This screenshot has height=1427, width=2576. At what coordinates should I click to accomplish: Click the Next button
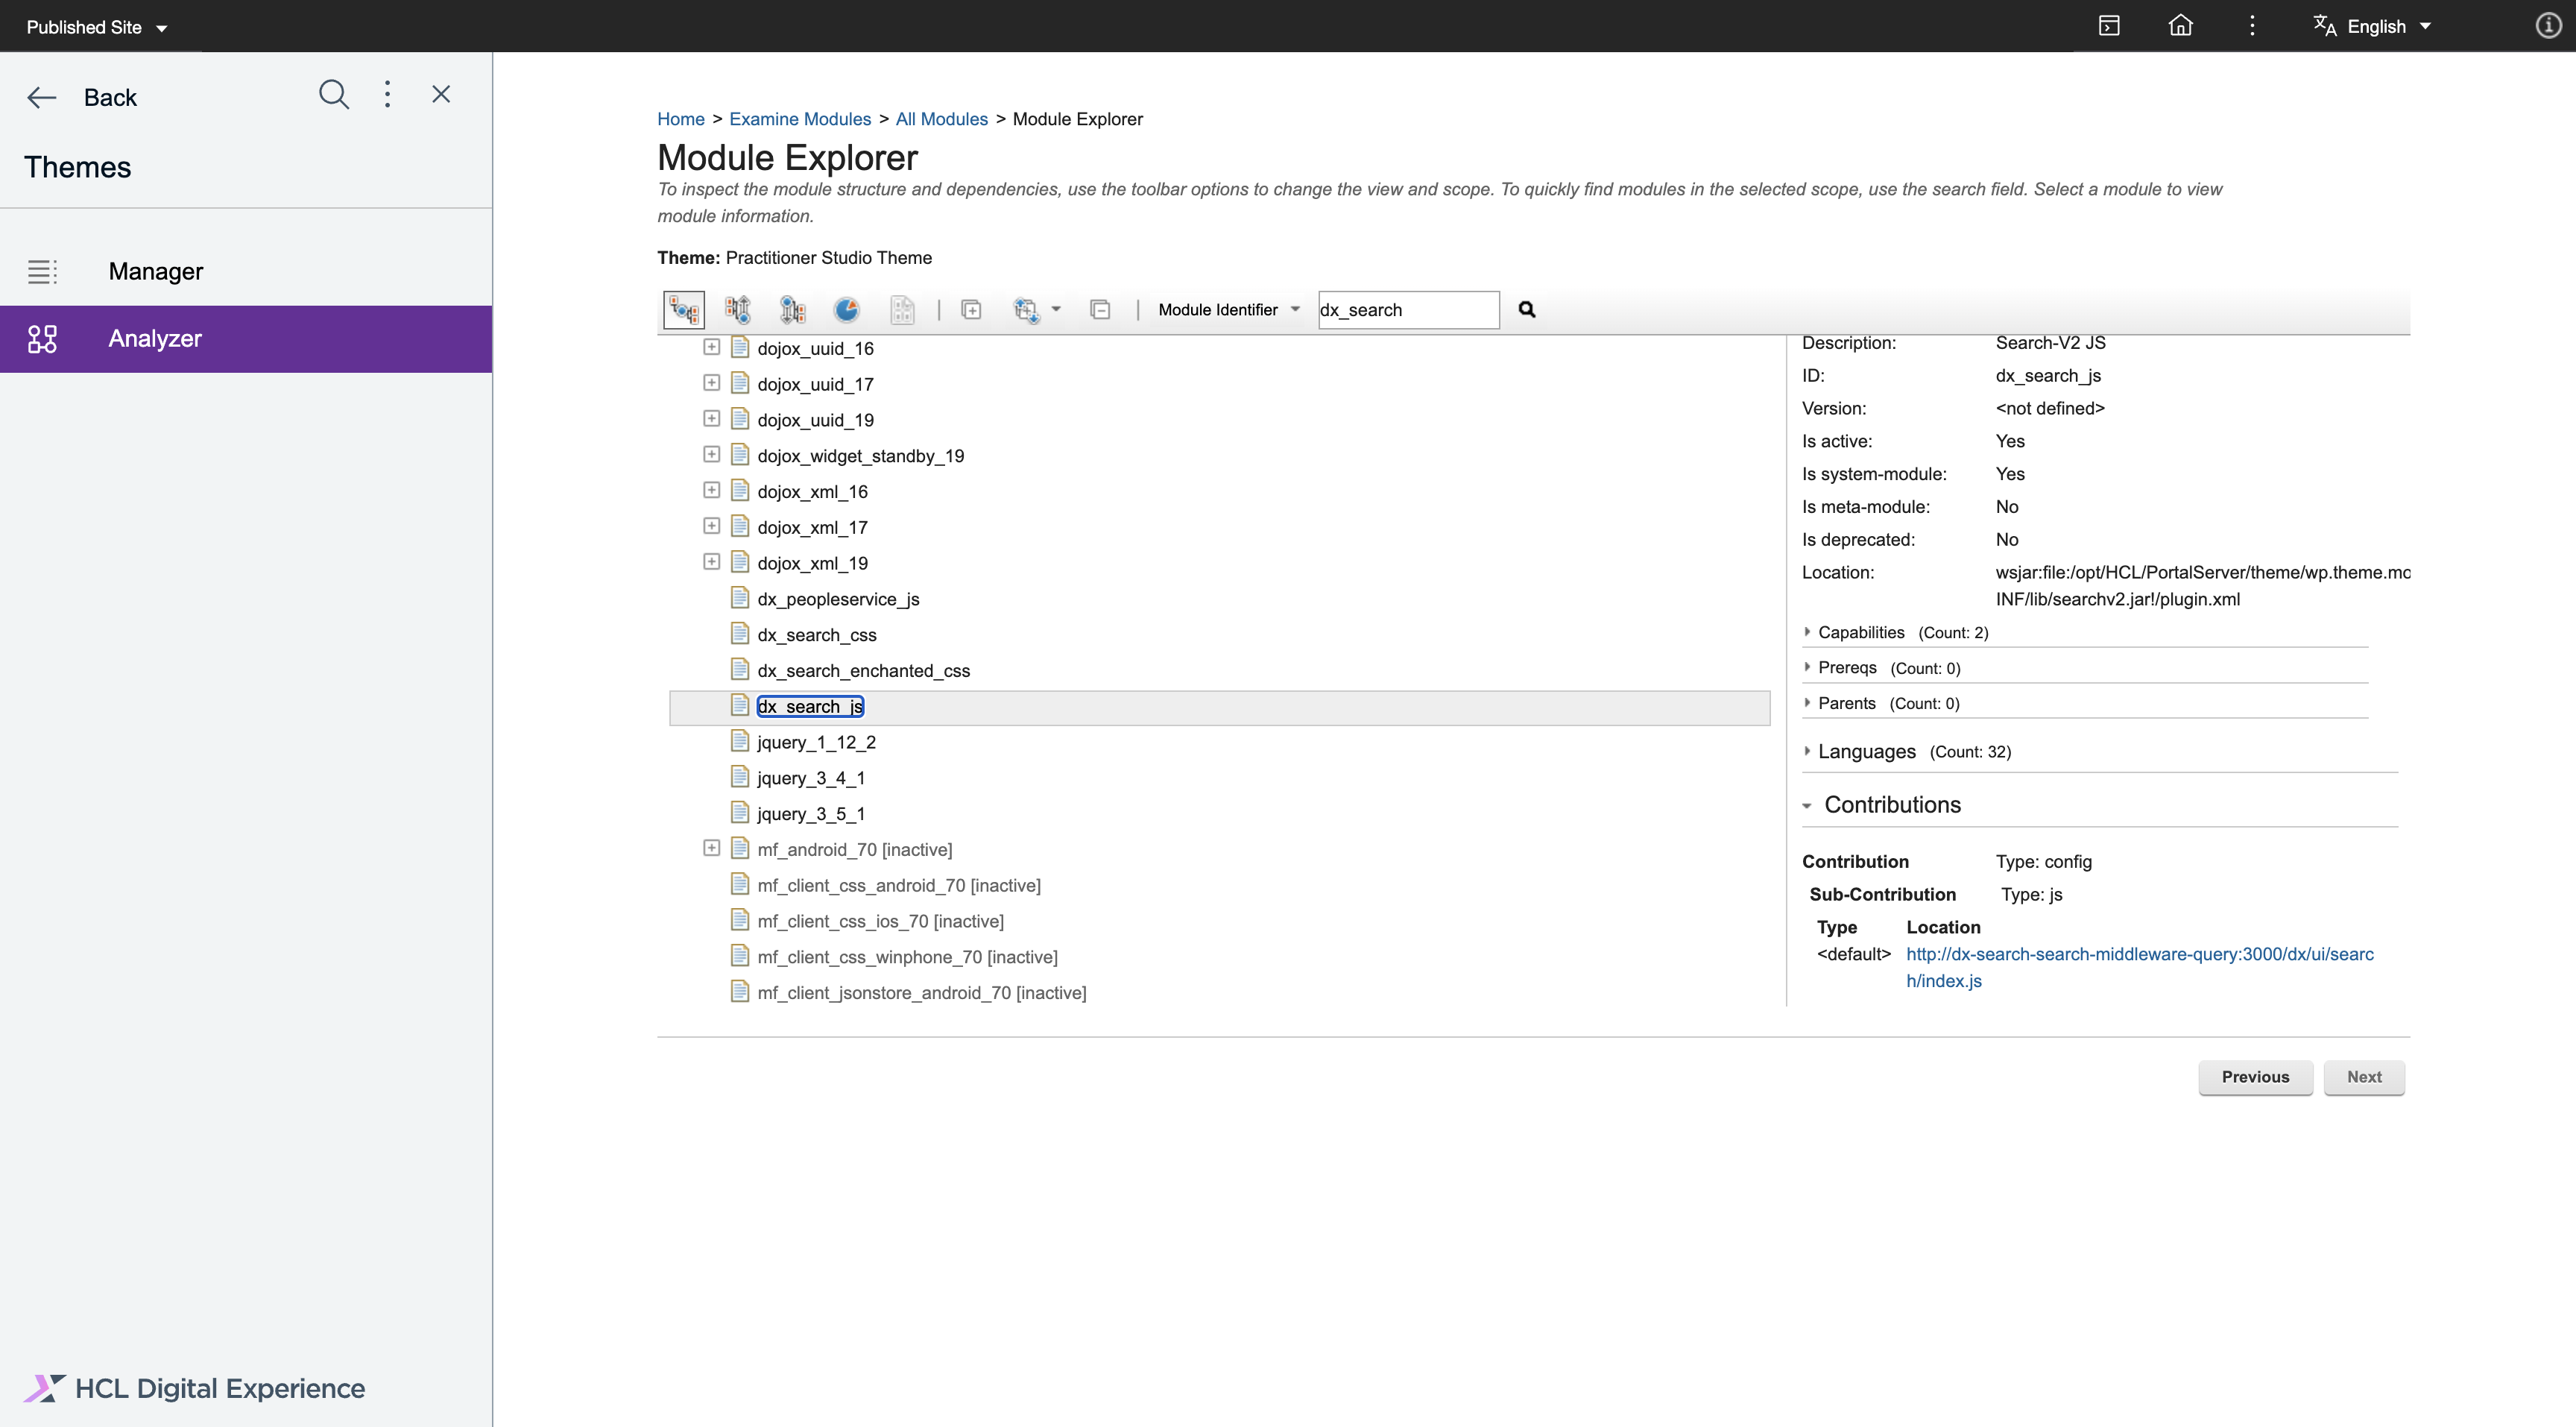[x=2363, y=1077]
